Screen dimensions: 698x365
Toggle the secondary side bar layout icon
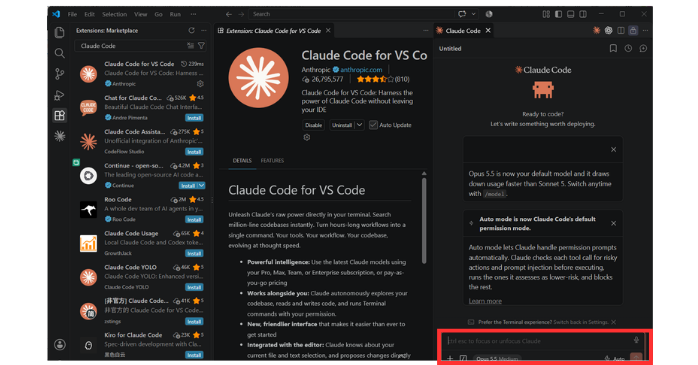(x=583, y=14)
